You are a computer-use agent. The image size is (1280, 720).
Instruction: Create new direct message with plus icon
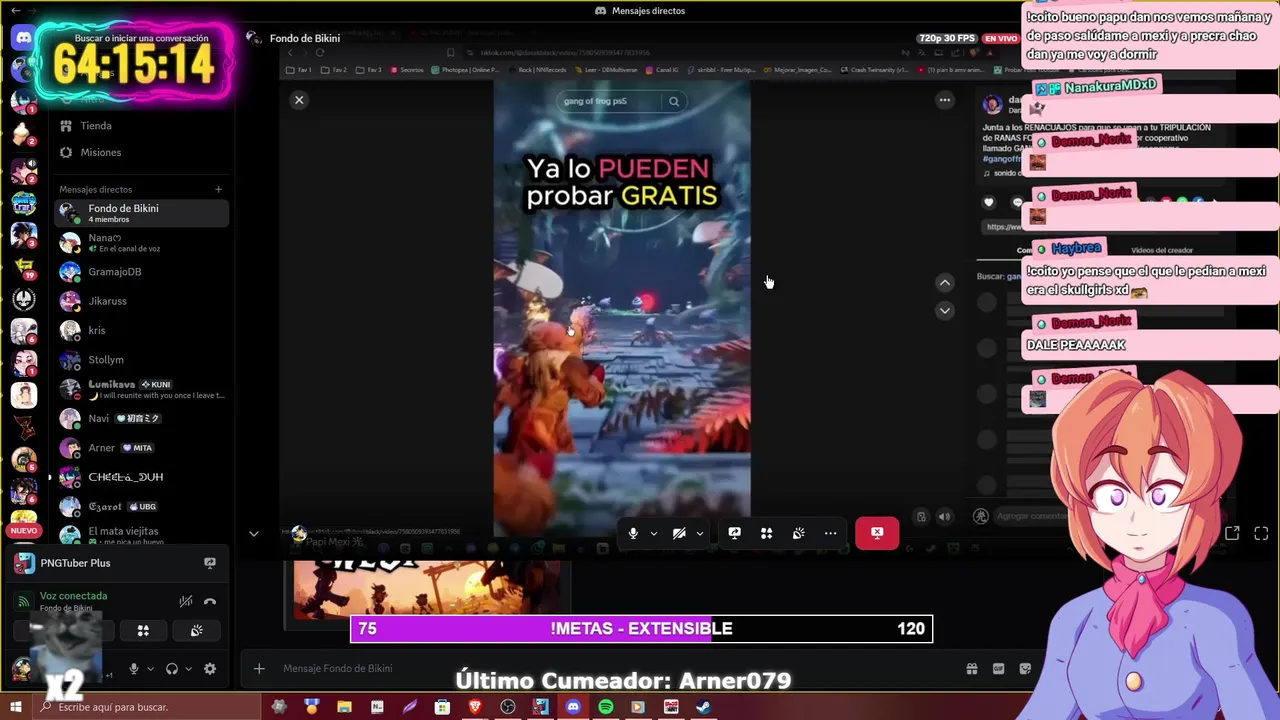[x=218, y=189]
